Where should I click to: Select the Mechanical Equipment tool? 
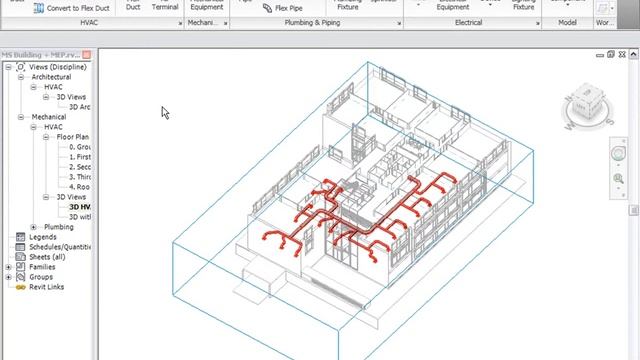coord(207,6)
